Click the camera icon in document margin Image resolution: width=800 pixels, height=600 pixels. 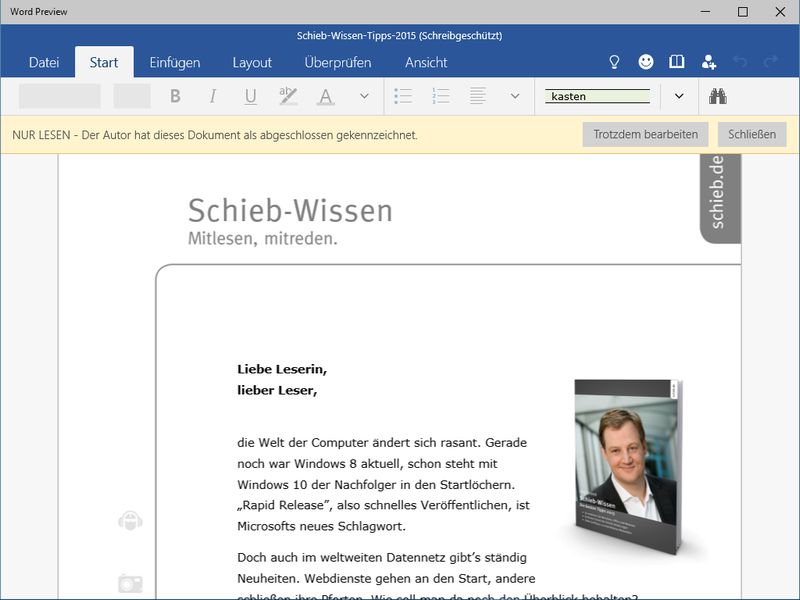(x=131, y=583)
